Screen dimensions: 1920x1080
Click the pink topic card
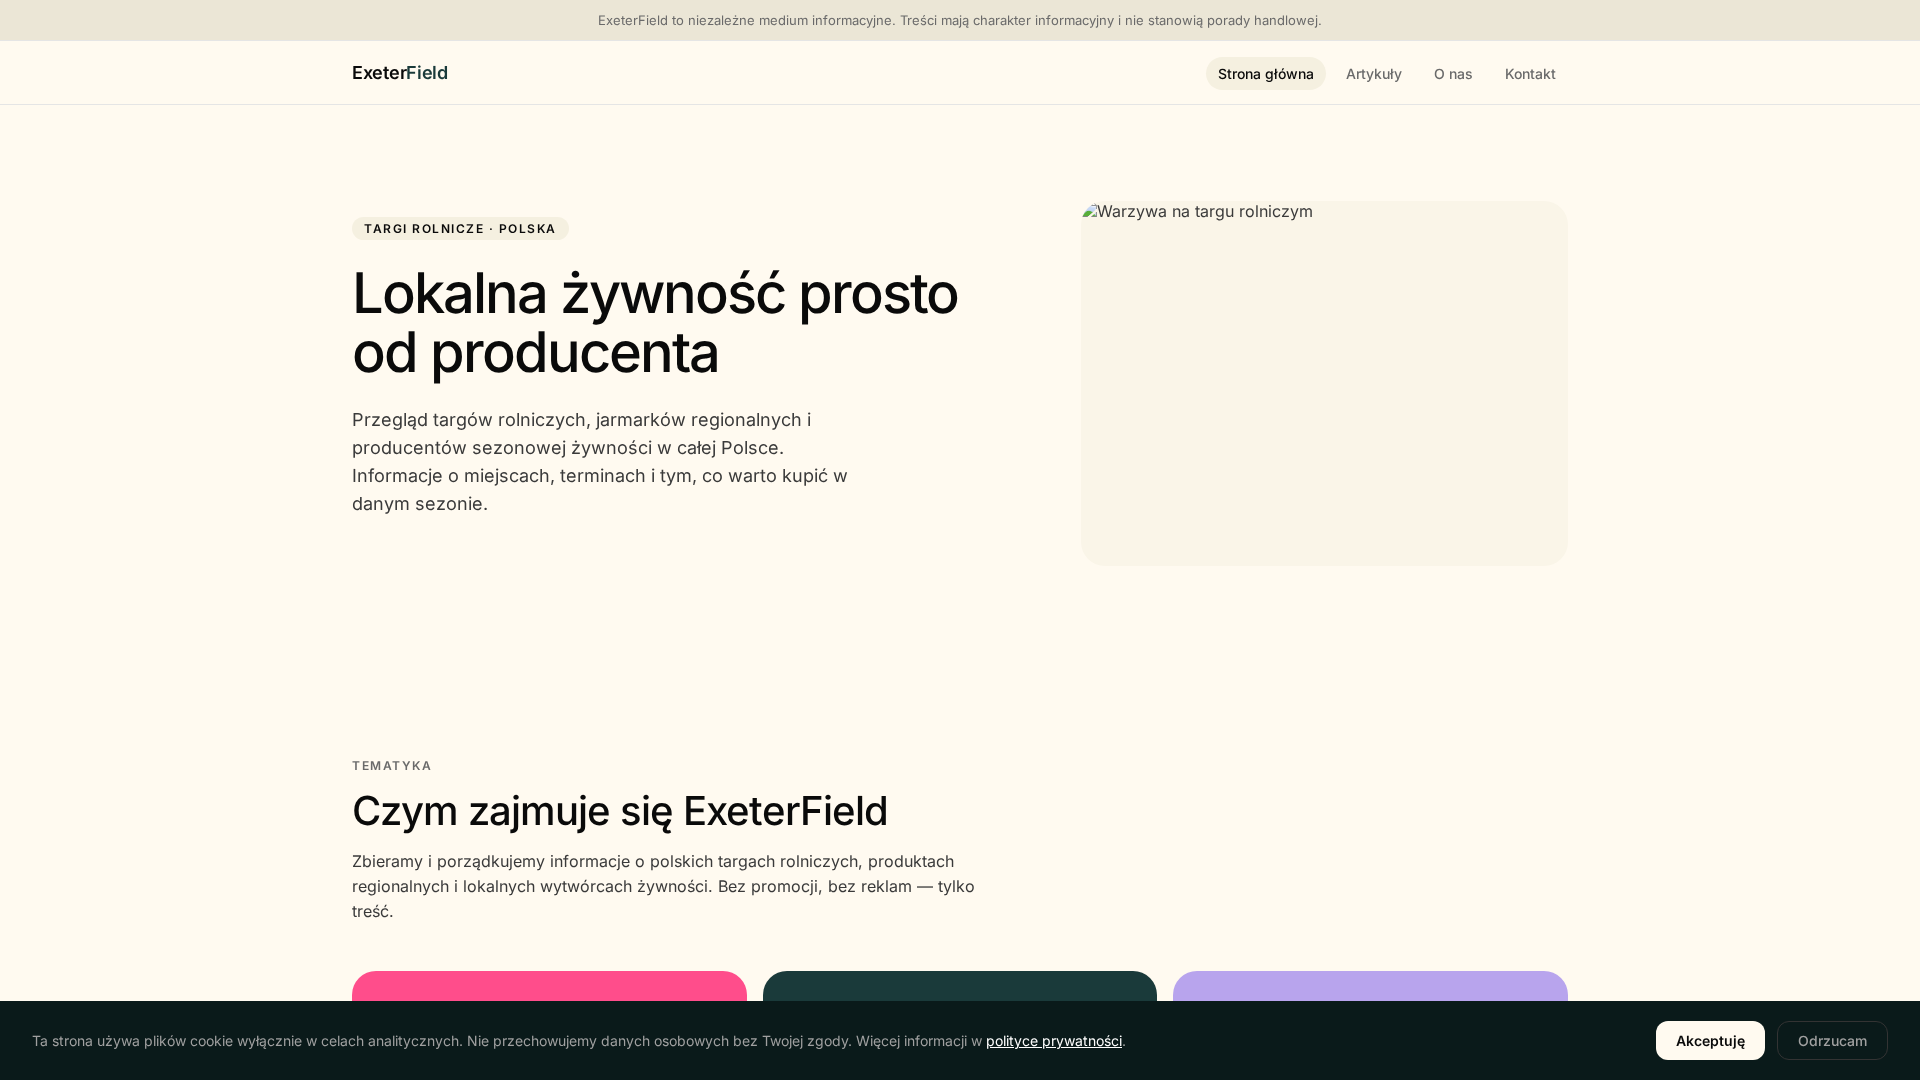pyautogui.click(x=549, y=986)
